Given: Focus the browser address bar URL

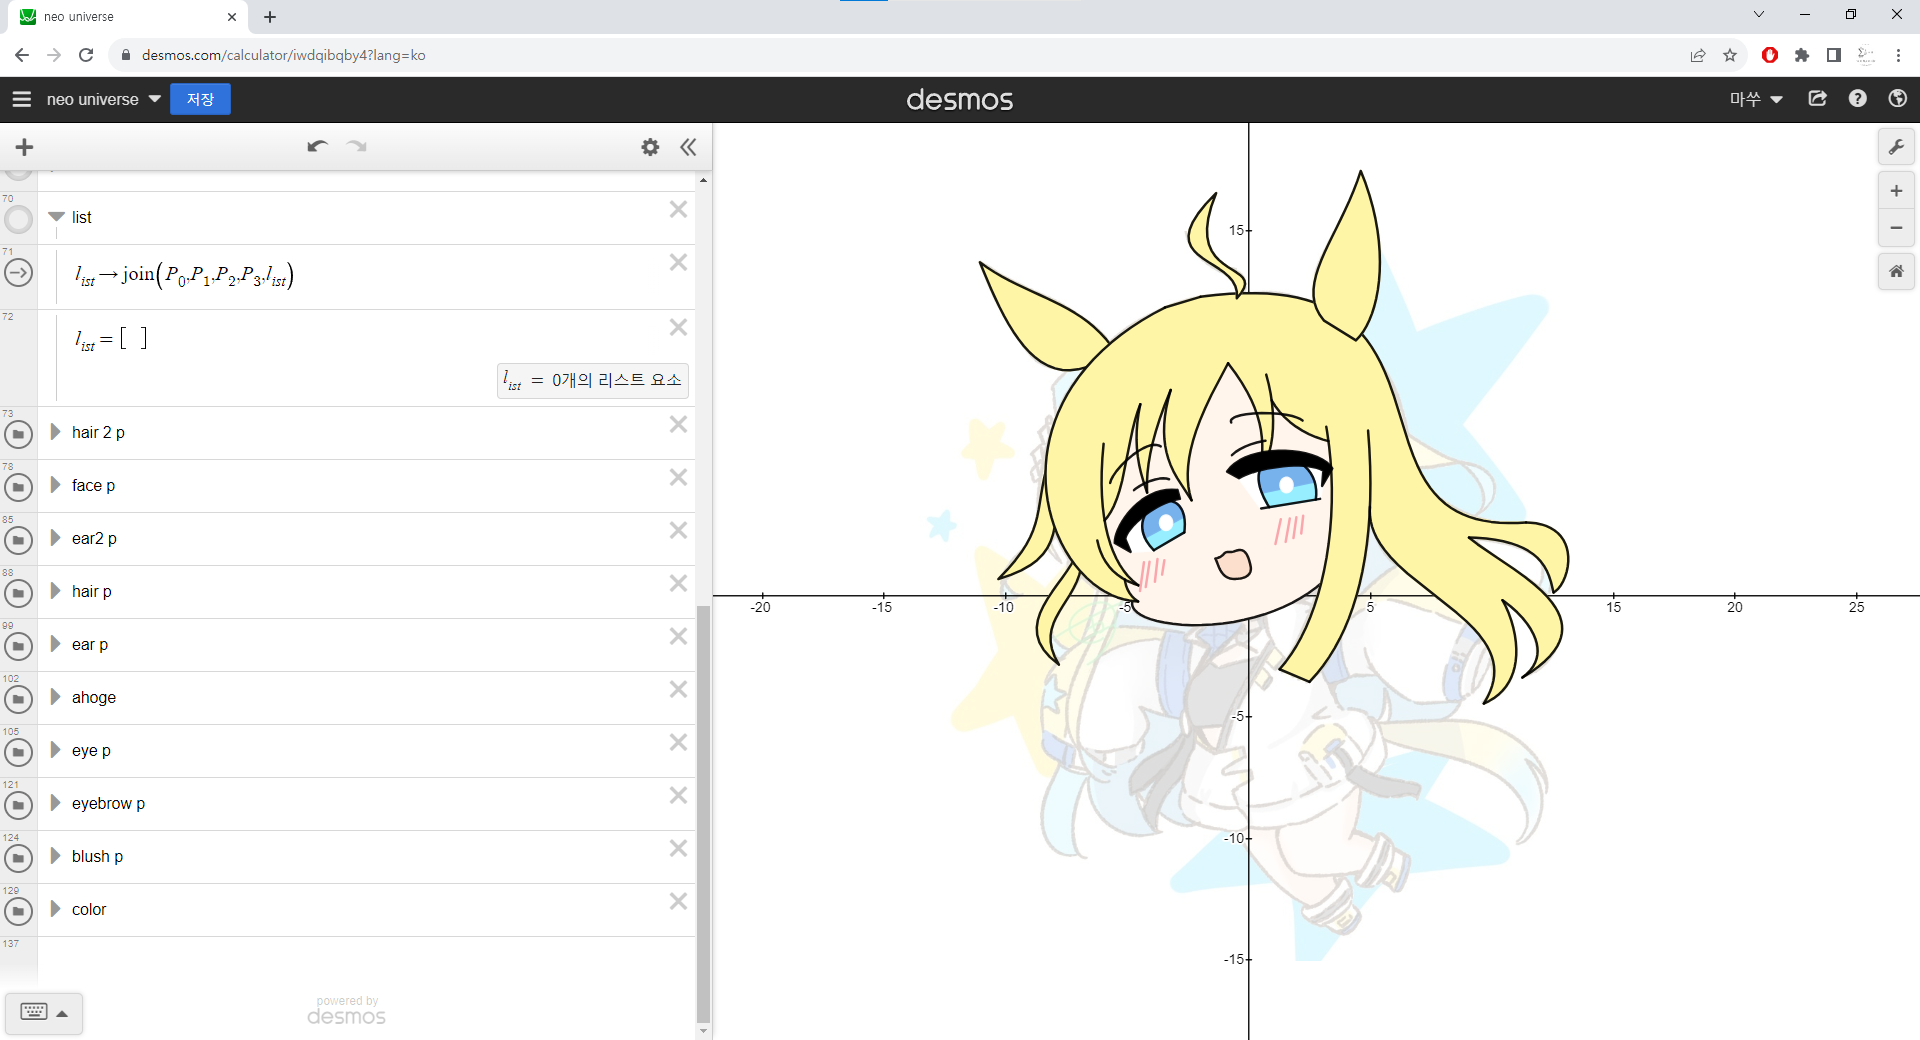Looking at the screenshot, I should coord(283,55).
